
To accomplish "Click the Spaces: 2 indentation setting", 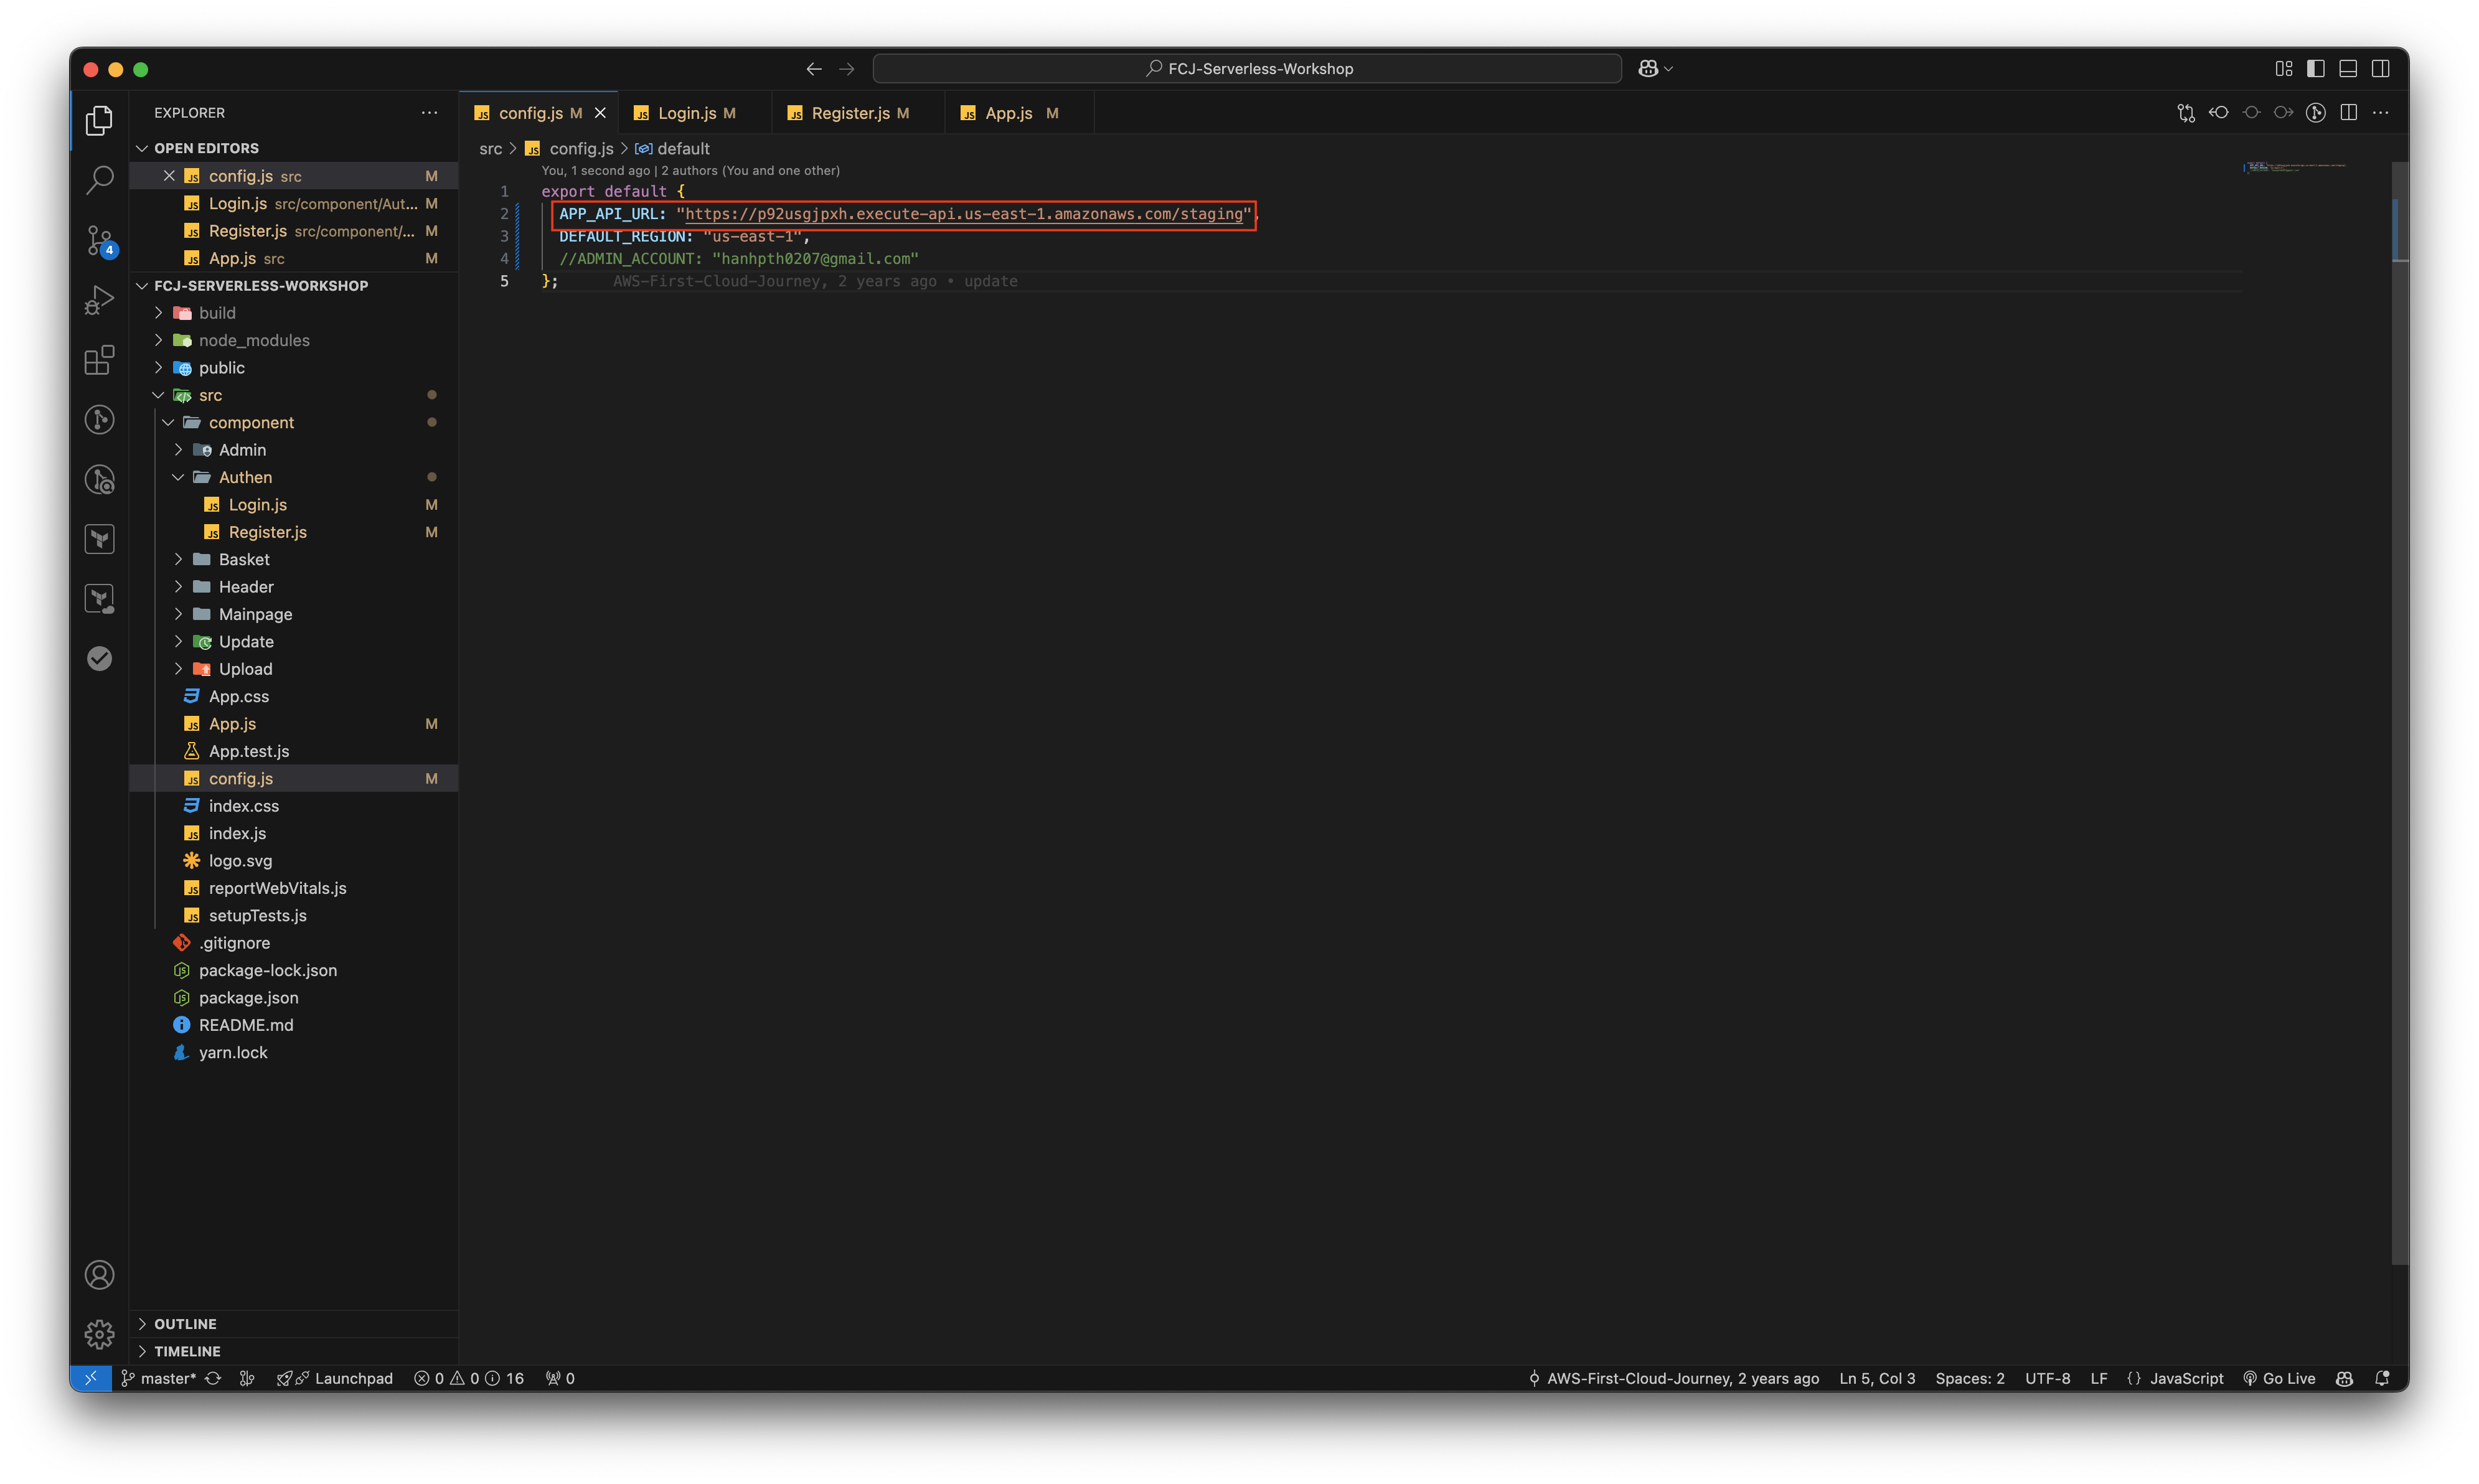I will click(x=1969, y=1378).
